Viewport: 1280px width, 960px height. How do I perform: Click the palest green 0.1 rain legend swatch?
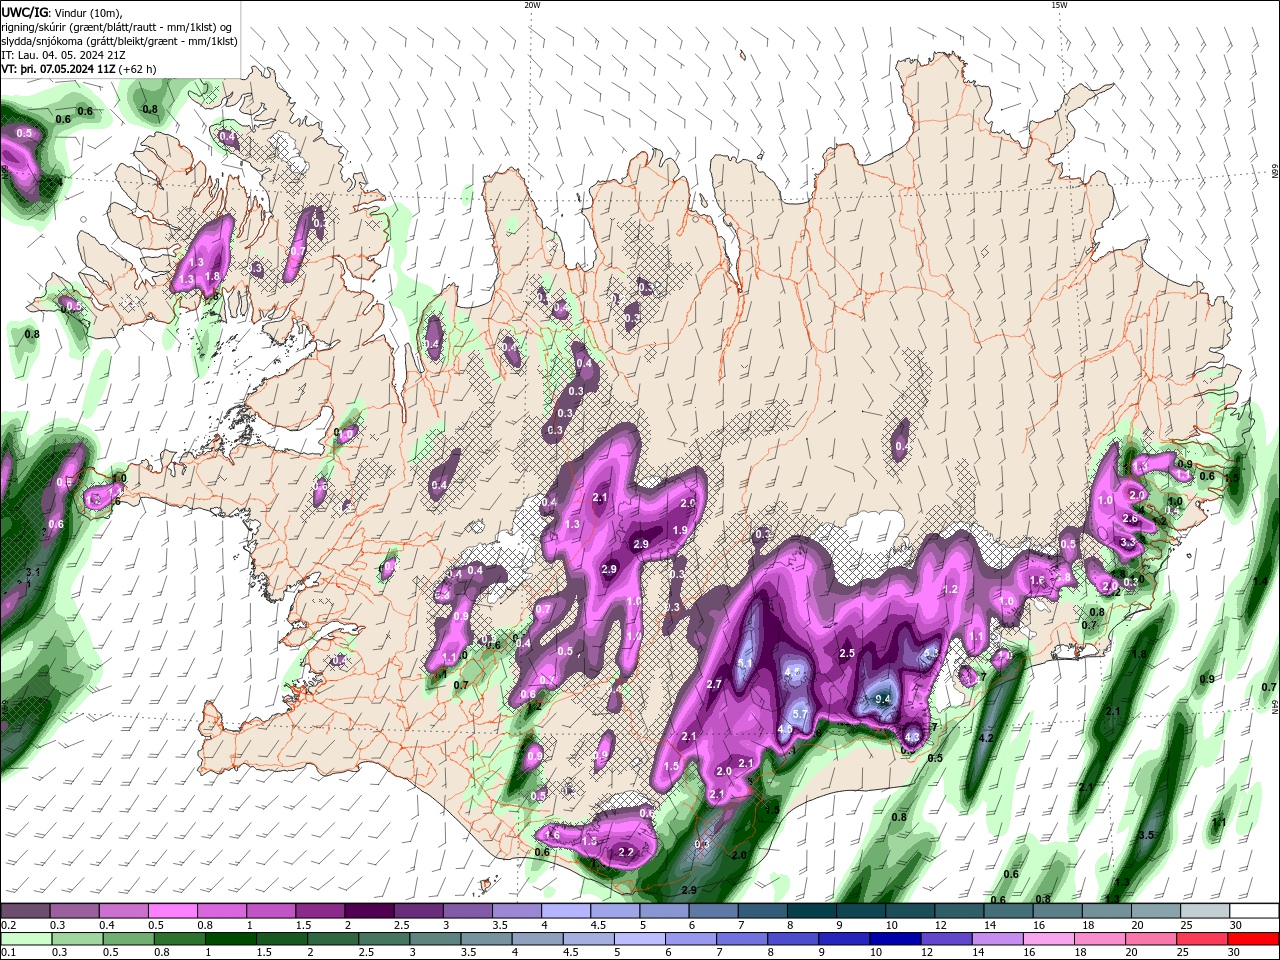tap(26, 939)
